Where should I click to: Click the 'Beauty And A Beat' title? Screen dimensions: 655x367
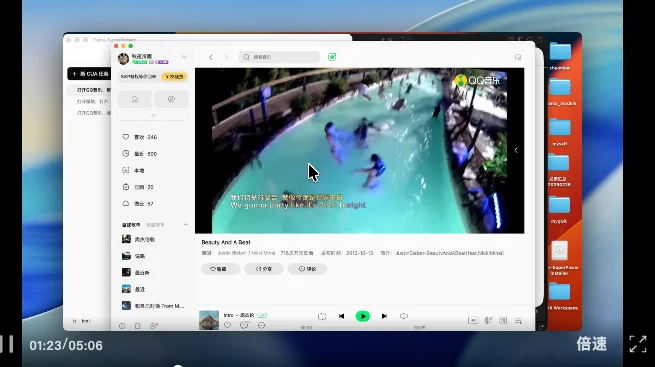[226, 242]
